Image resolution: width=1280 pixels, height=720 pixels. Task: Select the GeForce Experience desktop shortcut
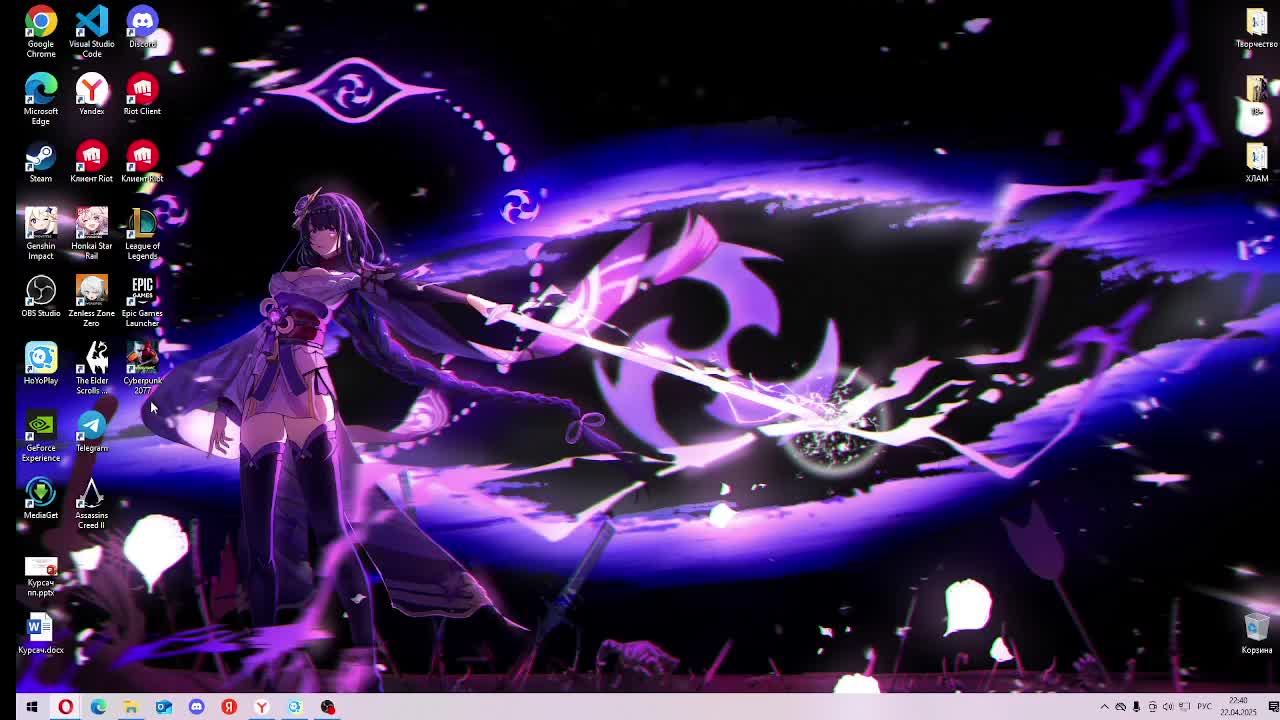point(41,435)
